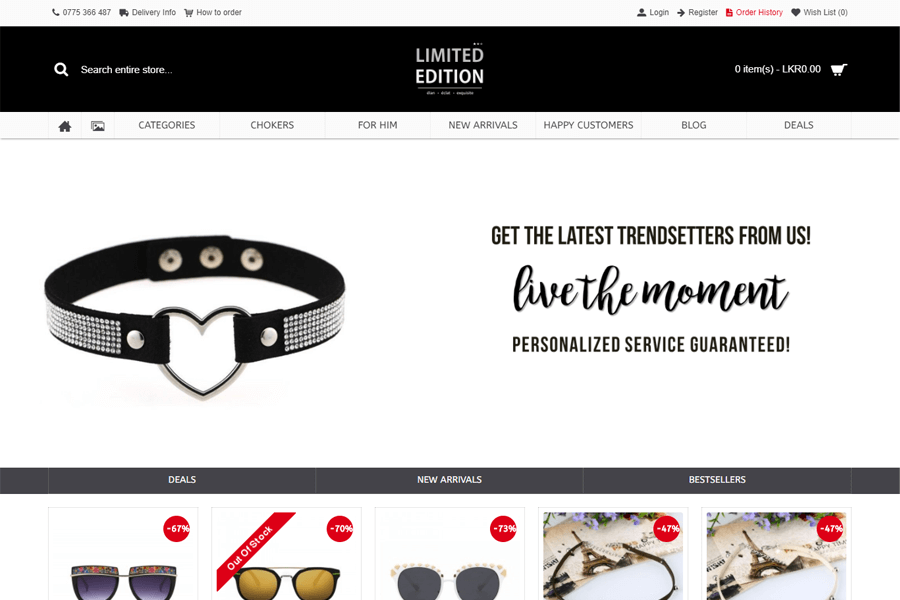This screenshot has width=900, height=600.
Task: Click How to order link
Action: pos(213,13)
